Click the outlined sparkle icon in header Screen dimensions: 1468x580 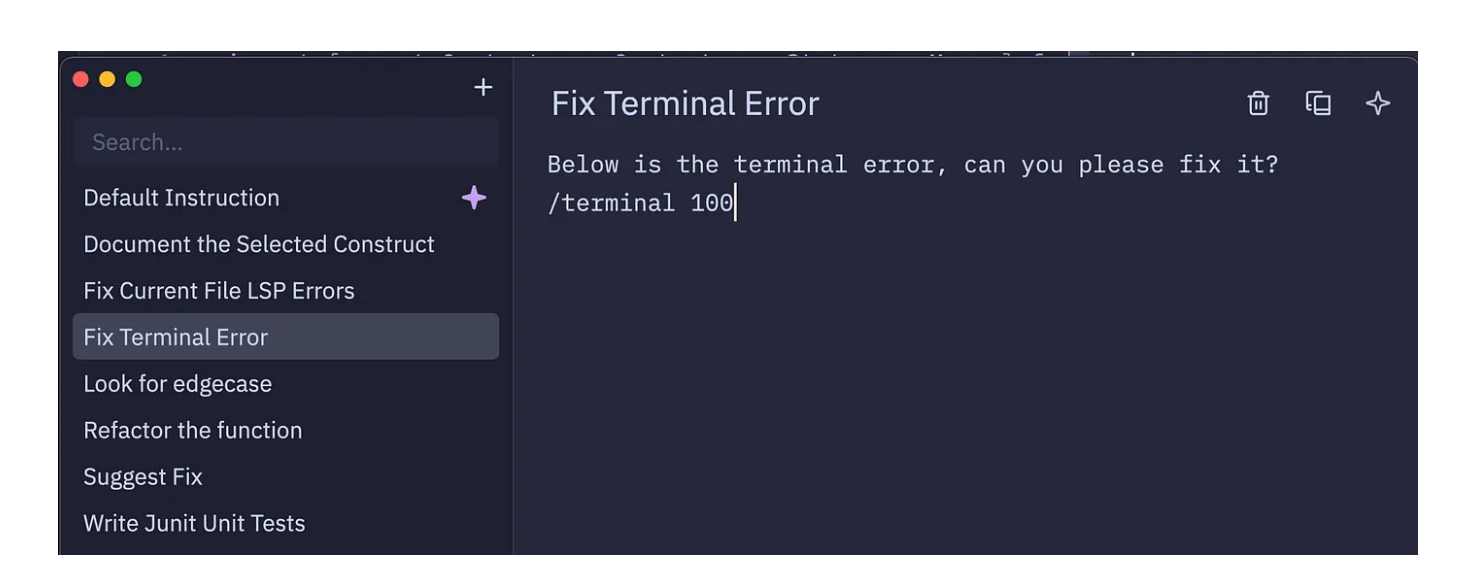1378,103
